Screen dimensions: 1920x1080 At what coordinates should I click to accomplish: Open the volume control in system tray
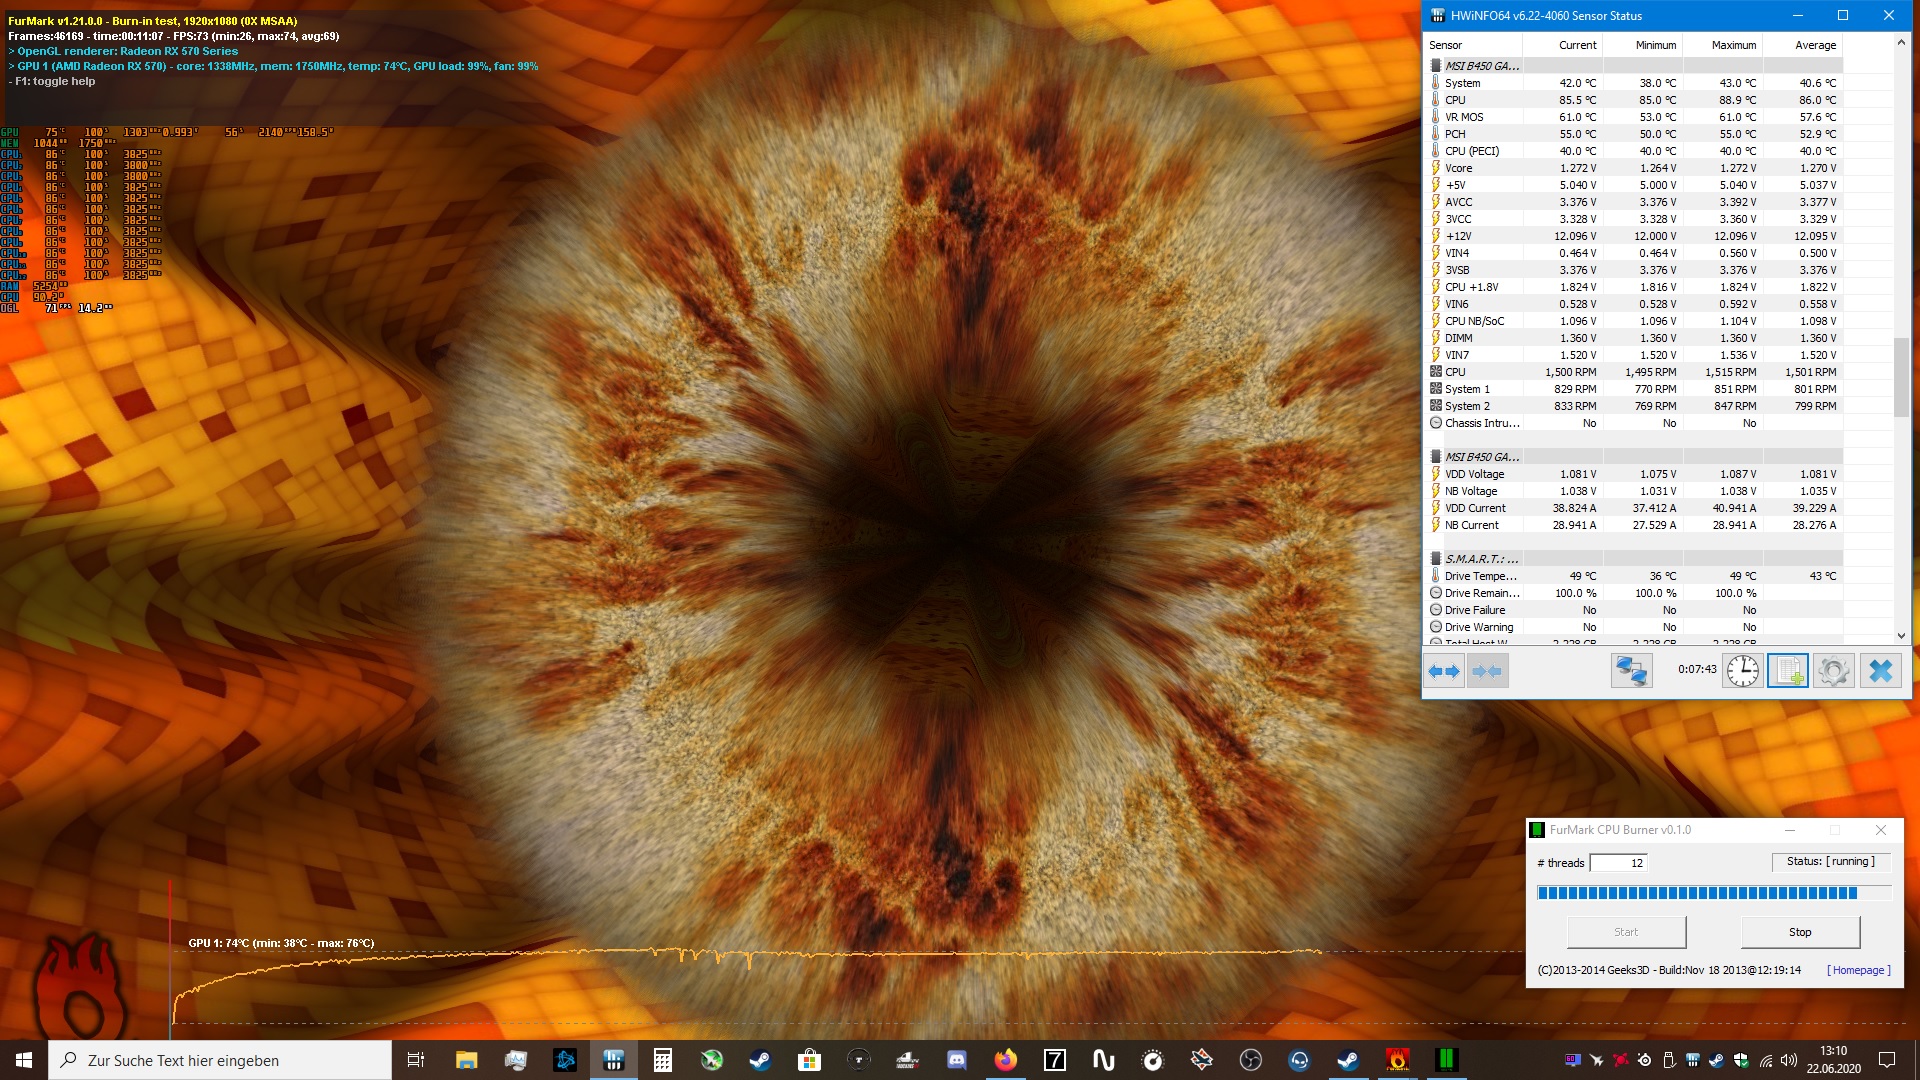click(x=1789, y=1060)
